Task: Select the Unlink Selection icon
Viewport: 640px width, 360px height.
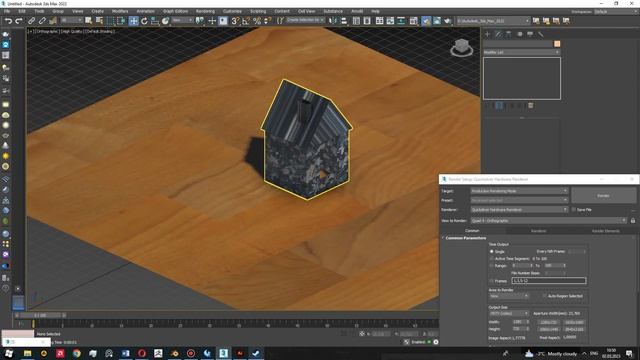Action: click(42, 21)
